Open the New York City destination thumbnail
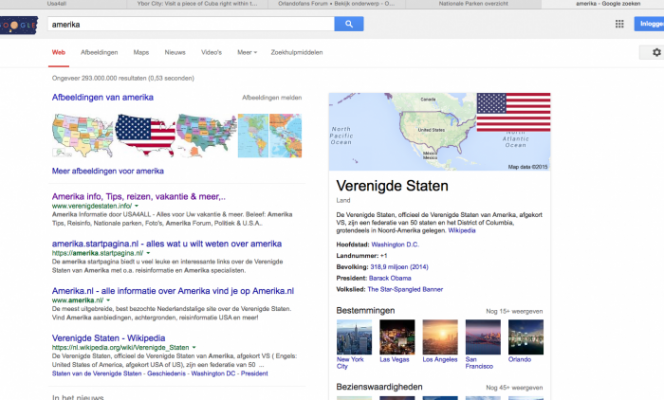 354,337
